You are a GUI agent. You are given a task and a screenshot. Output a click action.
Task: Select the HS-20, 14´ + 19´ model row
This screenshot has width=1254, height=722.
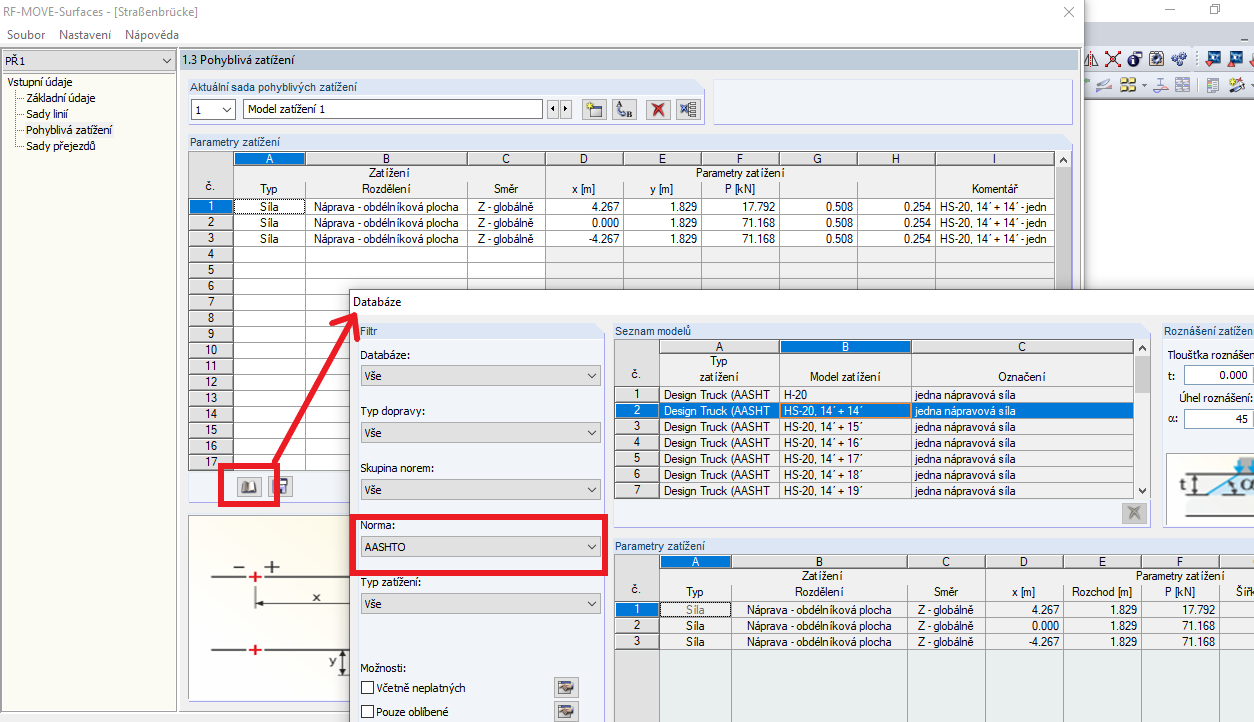[x=874, y=490]
